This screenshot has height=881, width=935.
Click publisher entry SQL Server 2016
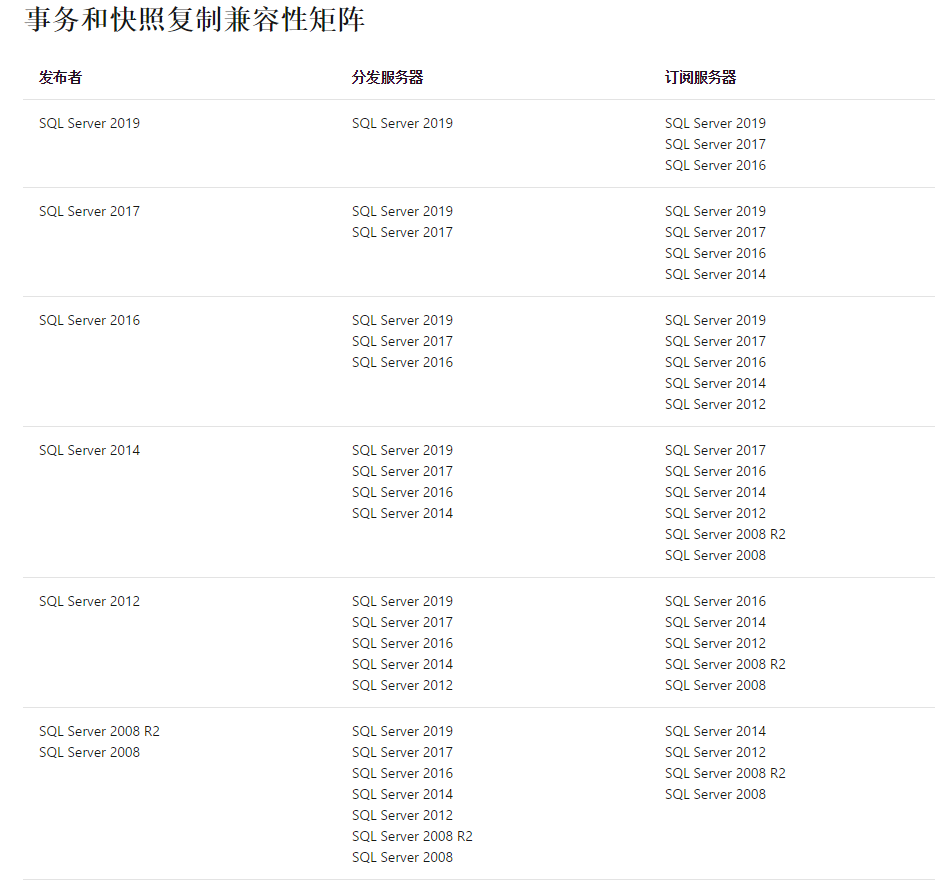click(x=89, y=321)
